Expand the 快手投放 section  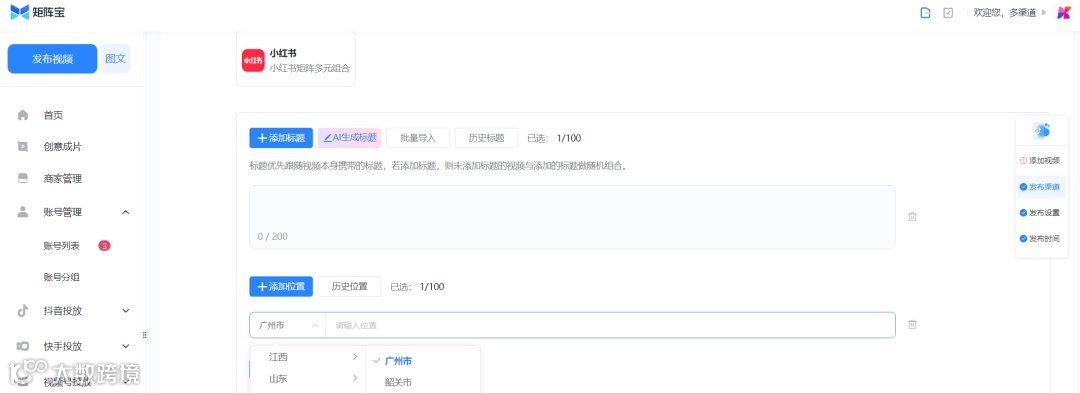click(125, 346)
